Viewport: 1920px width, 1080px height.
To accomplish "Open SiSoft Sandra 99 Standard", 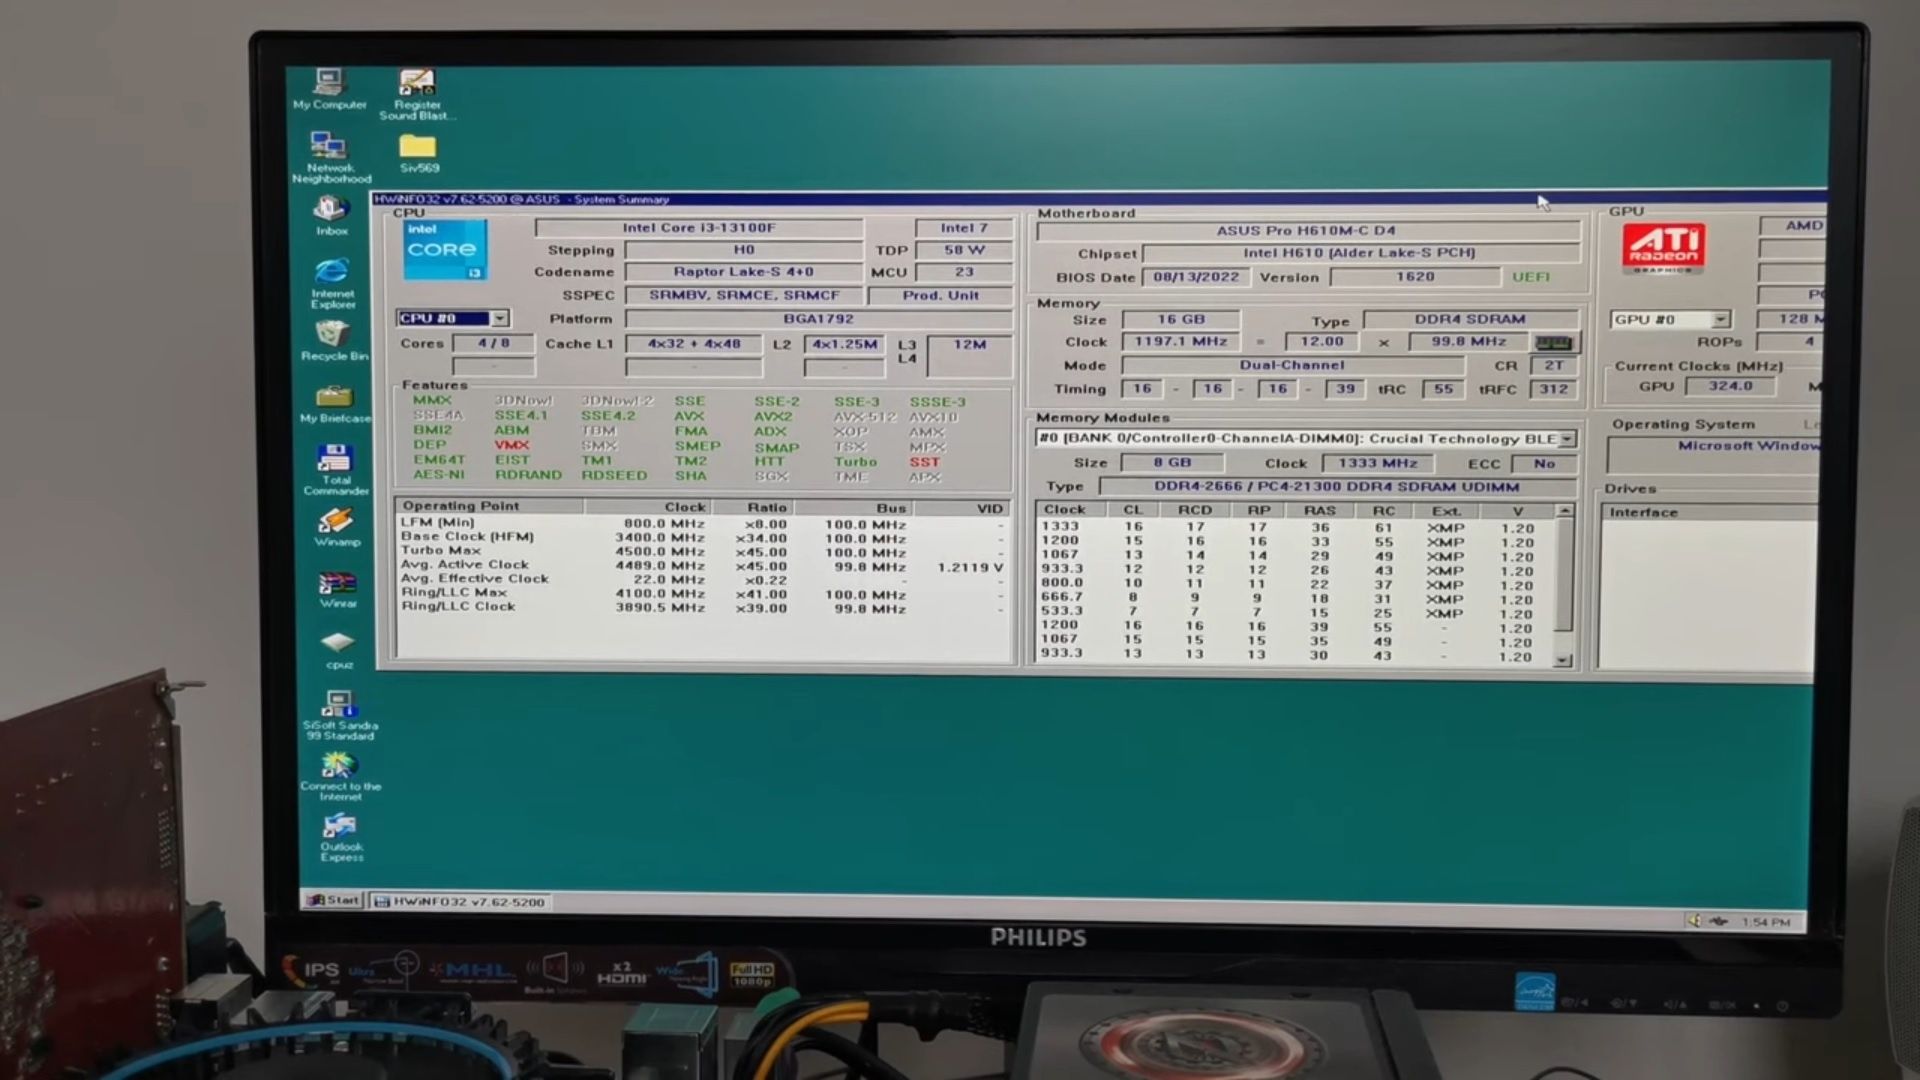I will [339, 715].
